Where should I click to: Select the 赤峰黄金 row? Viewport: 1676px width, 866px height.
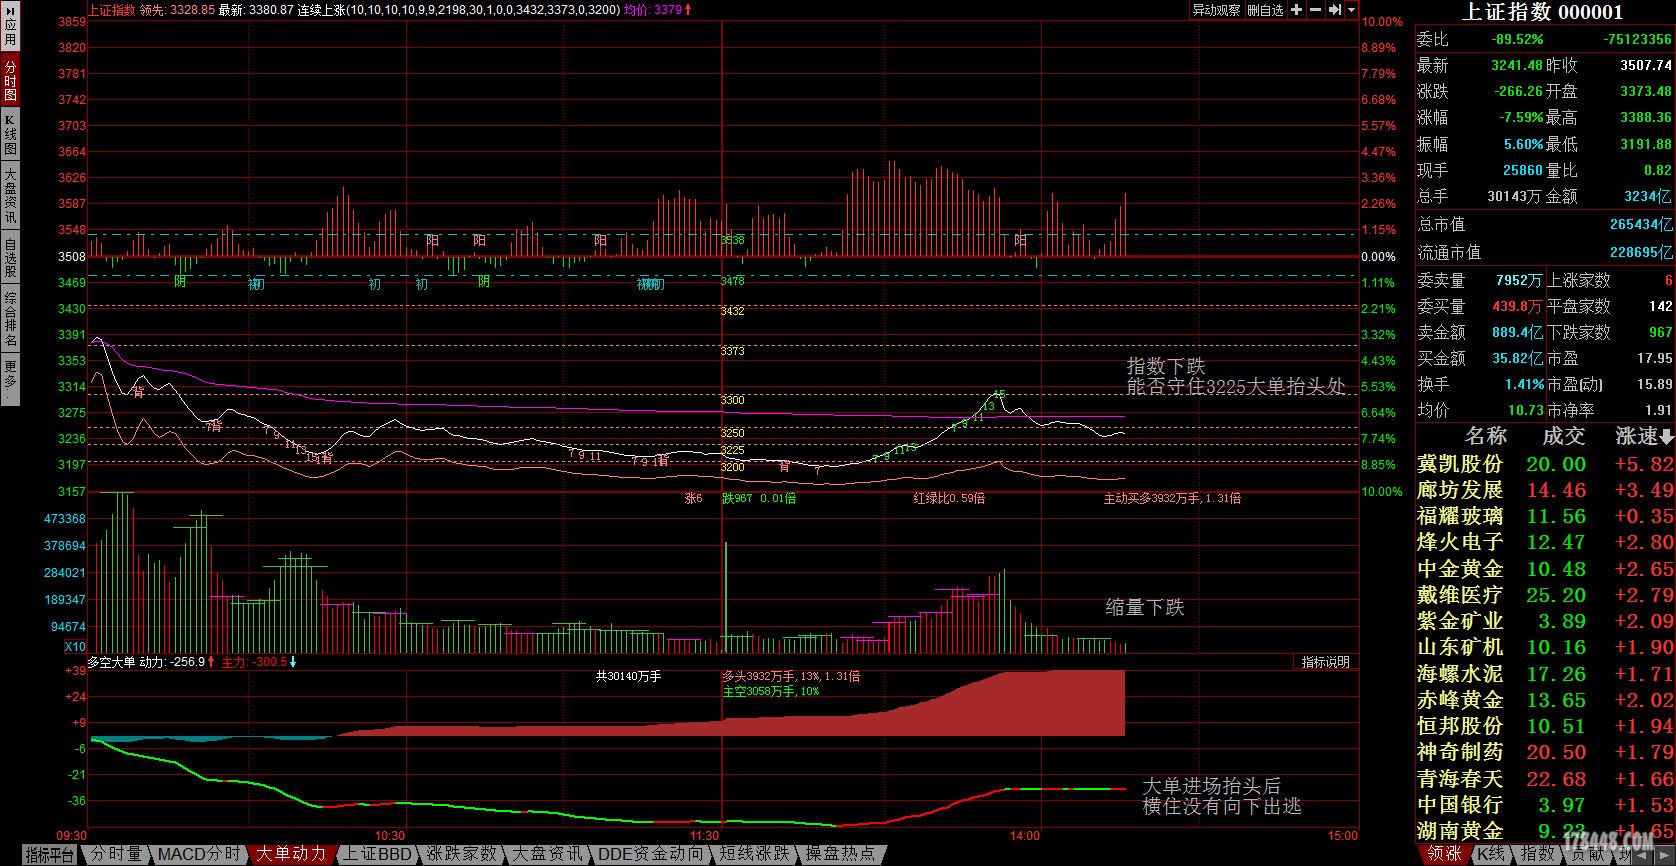(x=1545, y=700)
